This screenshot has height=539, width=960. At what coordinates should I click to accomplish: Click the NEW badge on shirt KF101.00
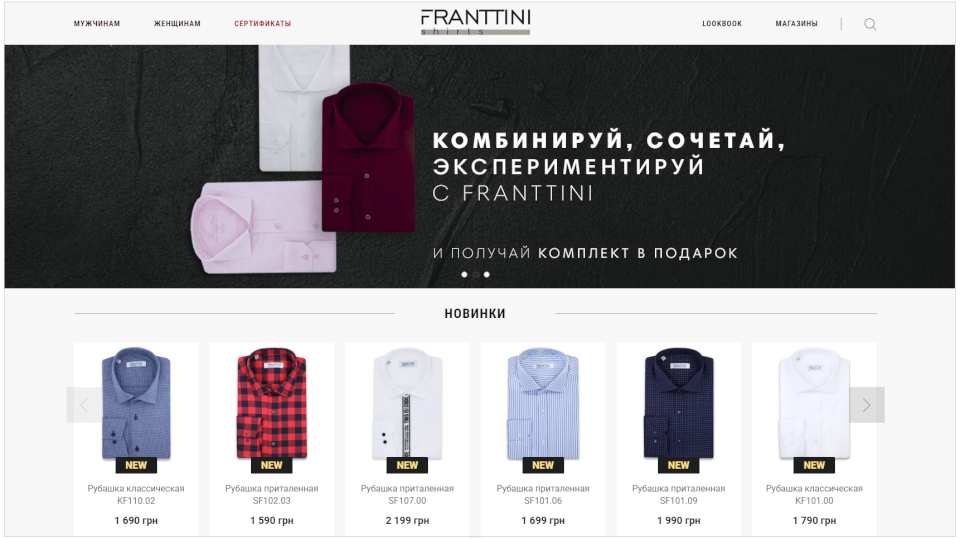[814, 466]
